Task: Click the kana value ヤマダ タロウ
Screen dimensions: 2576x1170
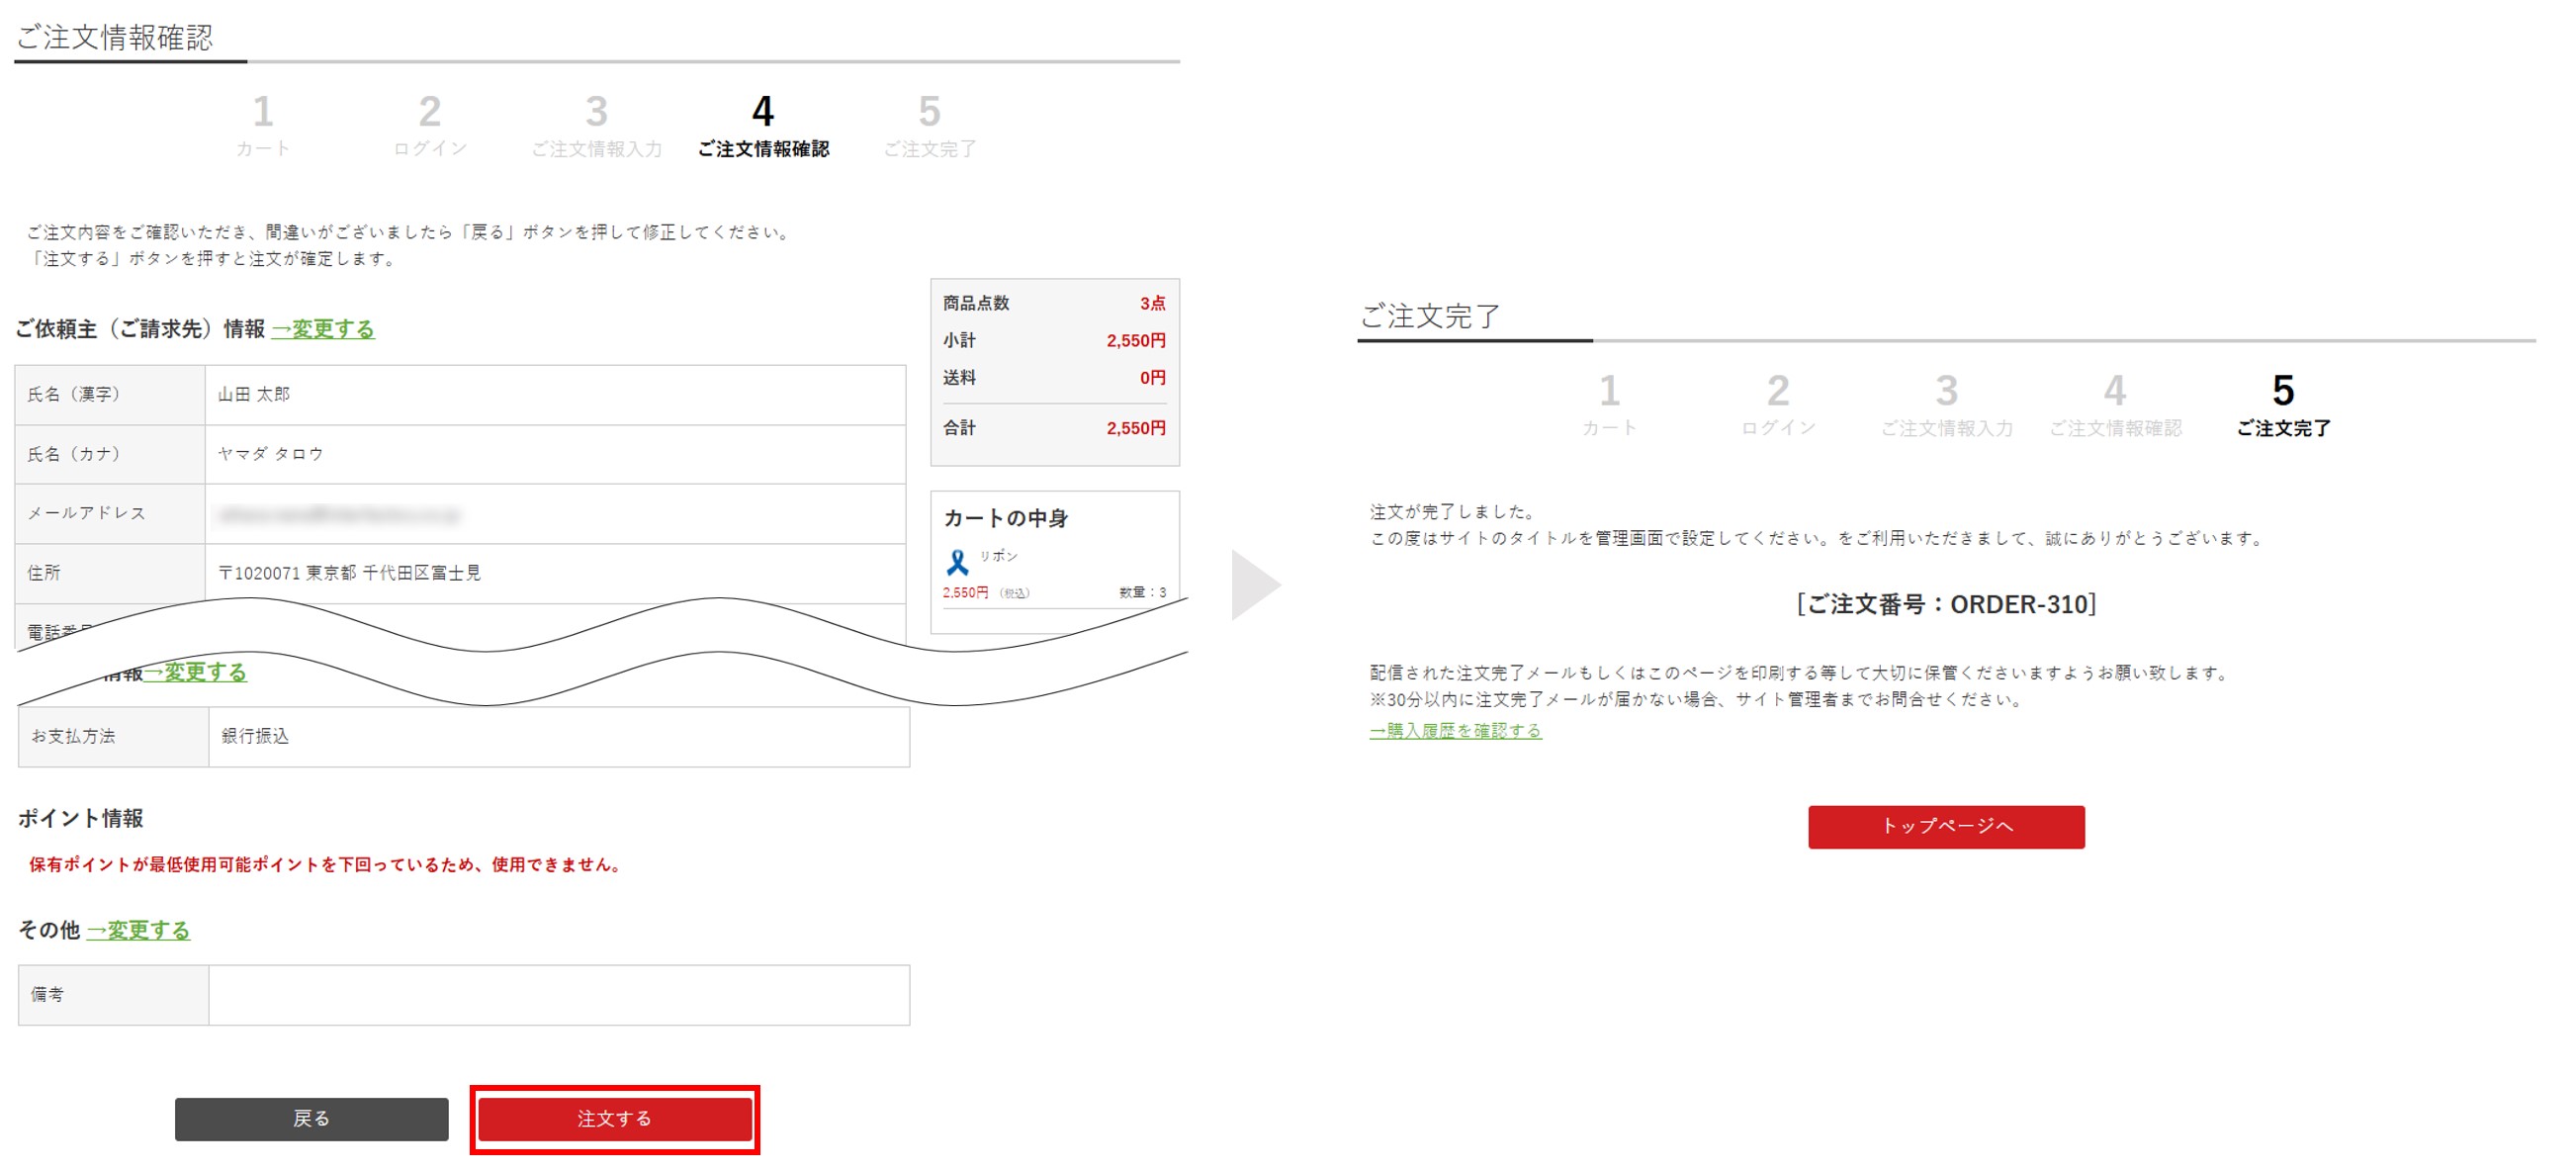Action: [x=270, y=453]
